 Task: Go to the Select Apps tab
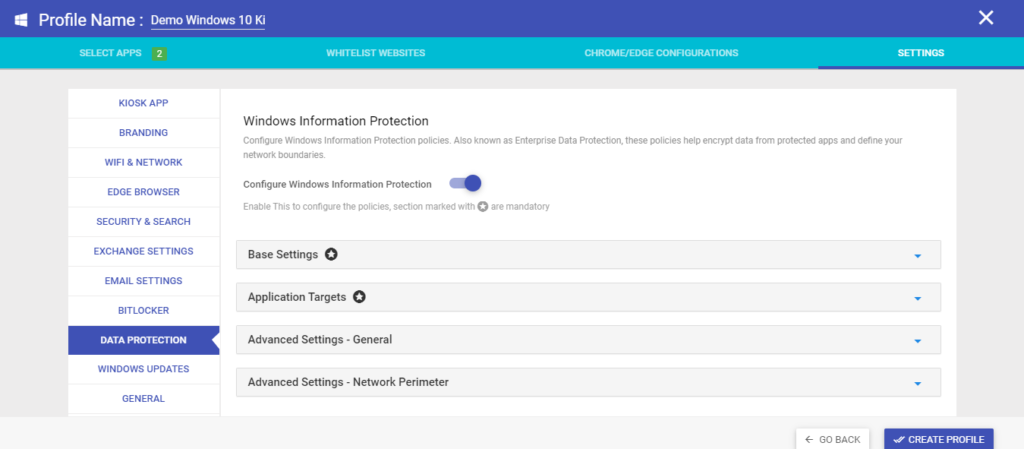tap(110, 53)
